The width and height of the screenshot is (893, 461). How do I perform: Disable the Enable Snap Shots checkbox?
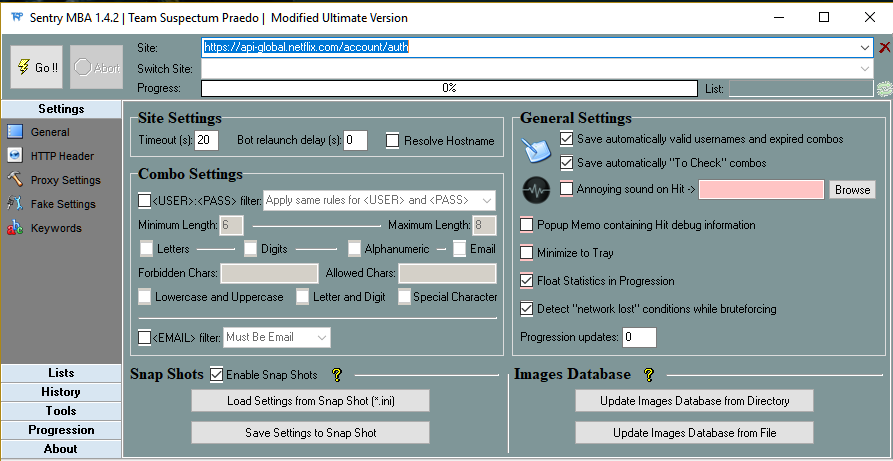tap(216, 374)
